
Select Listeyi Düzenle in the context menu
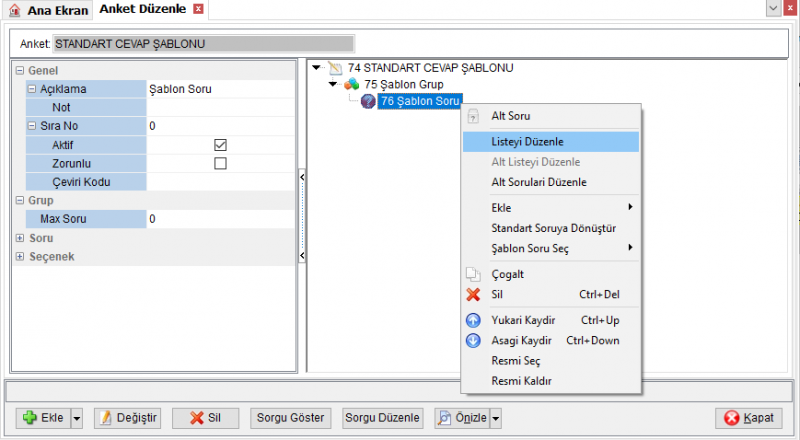pyautogui.click(x=551, y=142)
